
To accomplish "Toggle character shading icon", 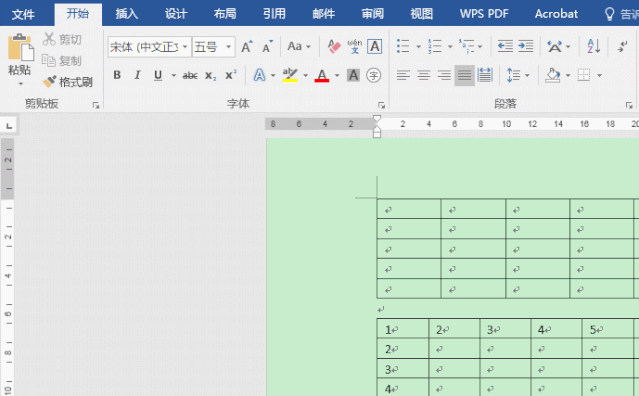I will pyautogui.click(x=353, y=75).
